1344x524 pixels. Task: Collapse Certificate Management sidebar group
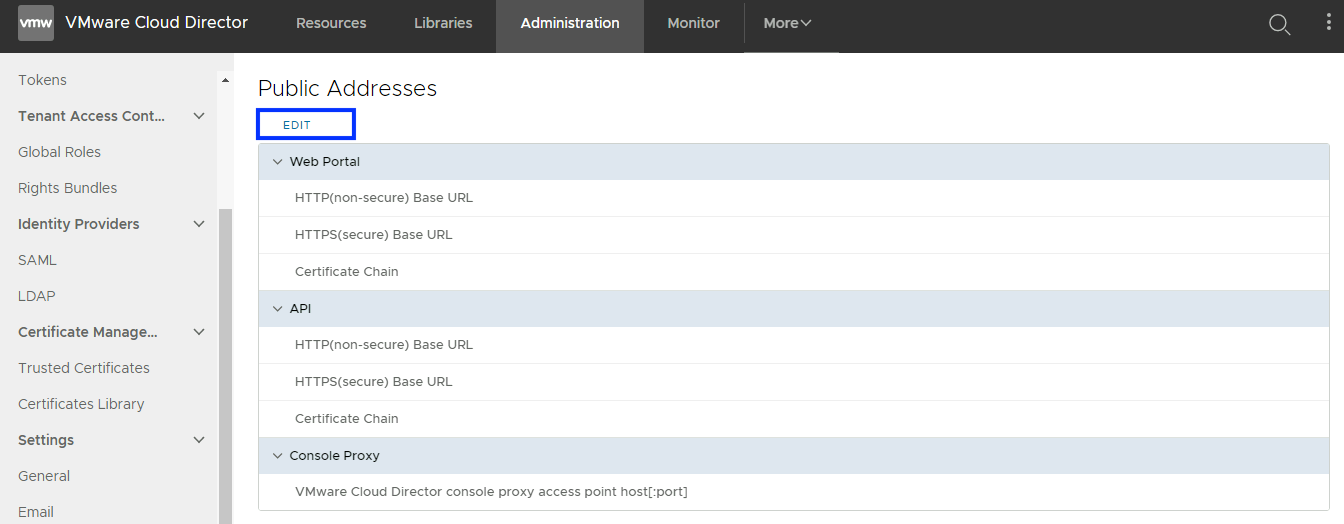199,332
